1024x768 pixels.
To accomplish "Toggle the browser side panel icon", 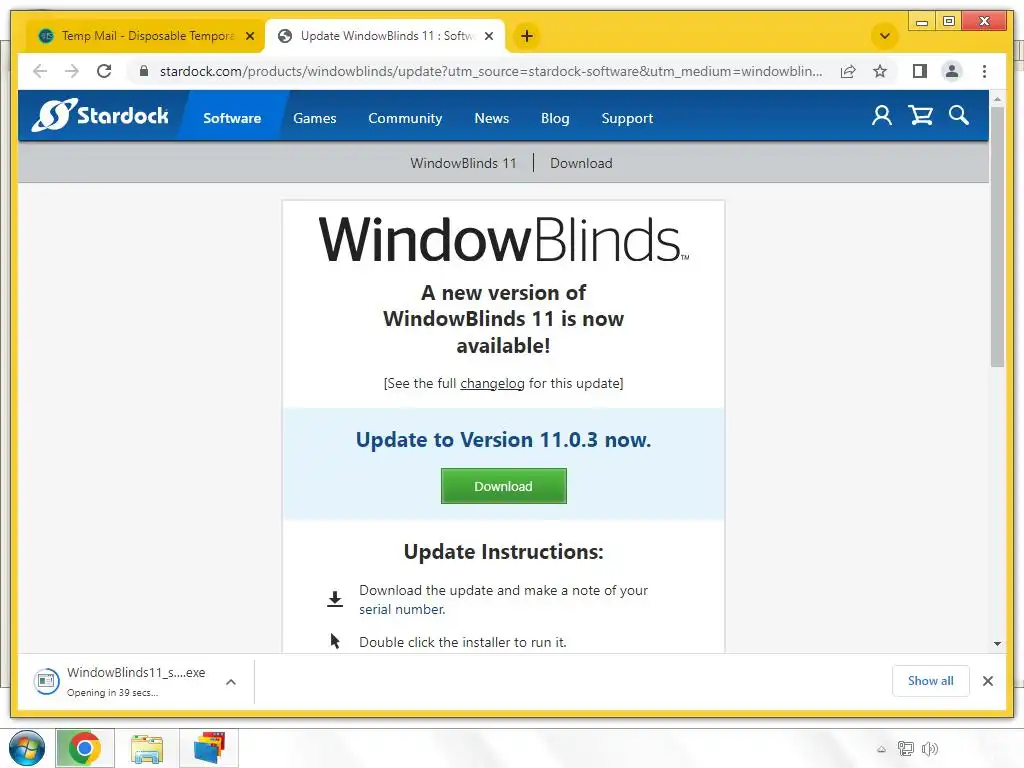I will pos(920,71).
